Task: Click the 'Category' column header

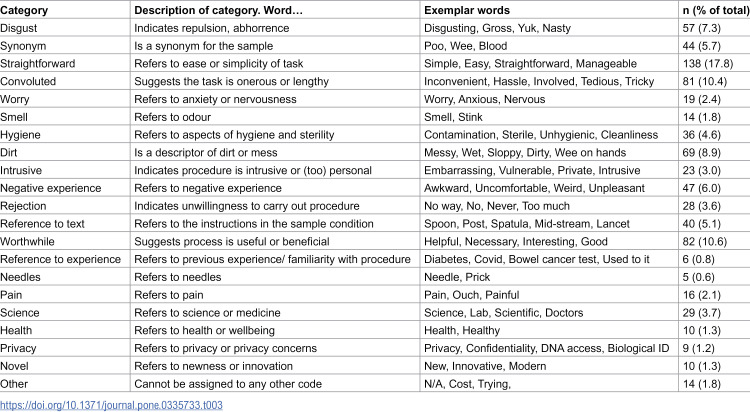Action: pyautogui.click(x=24, y=10)
